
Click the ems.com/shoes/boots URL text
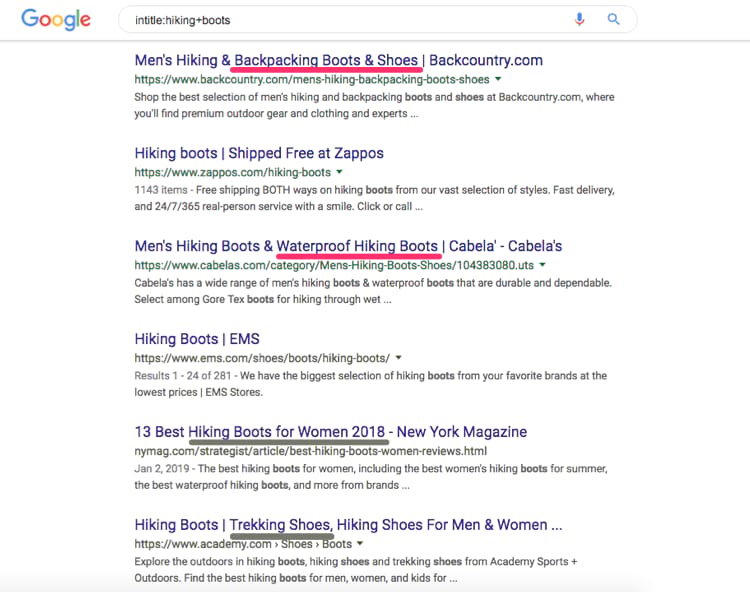click(262, 358)
